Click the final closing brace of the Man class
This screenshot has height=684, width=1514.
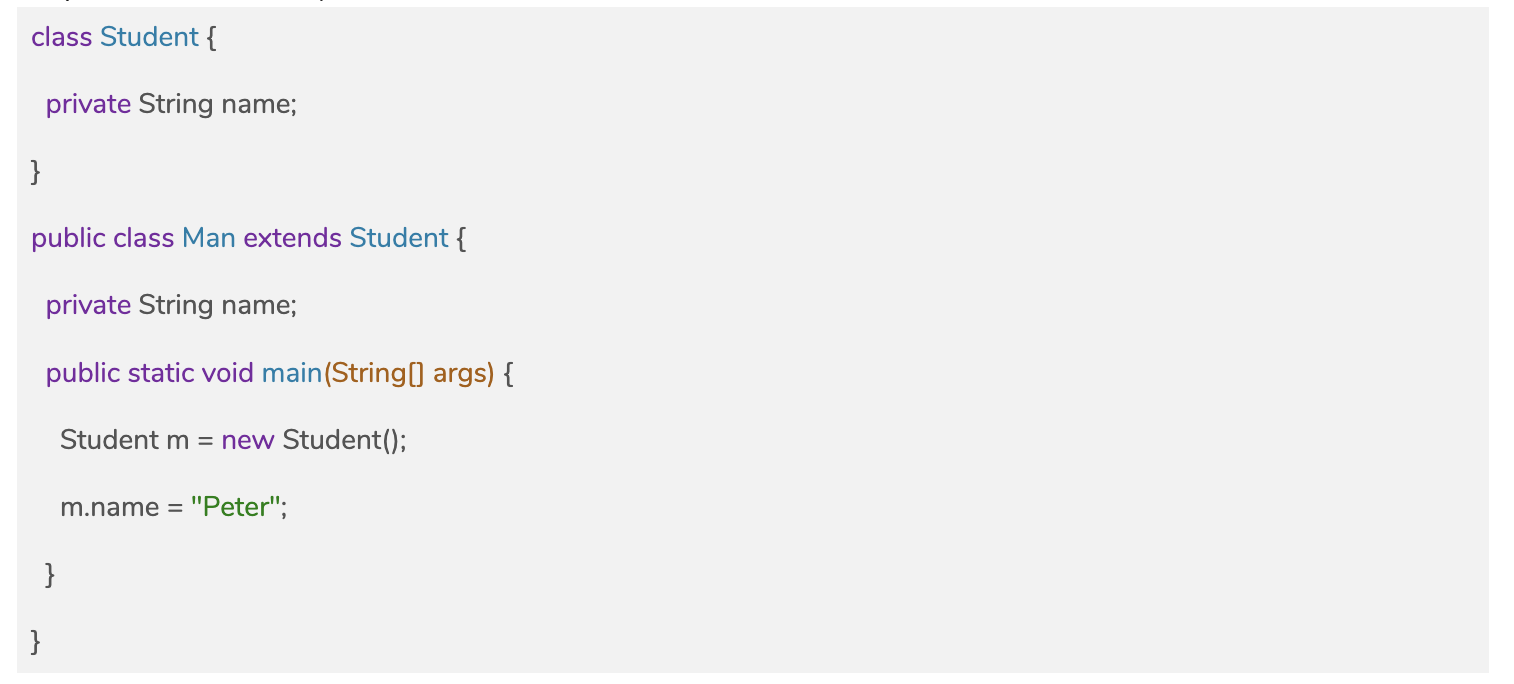click(x=36, y=641)
